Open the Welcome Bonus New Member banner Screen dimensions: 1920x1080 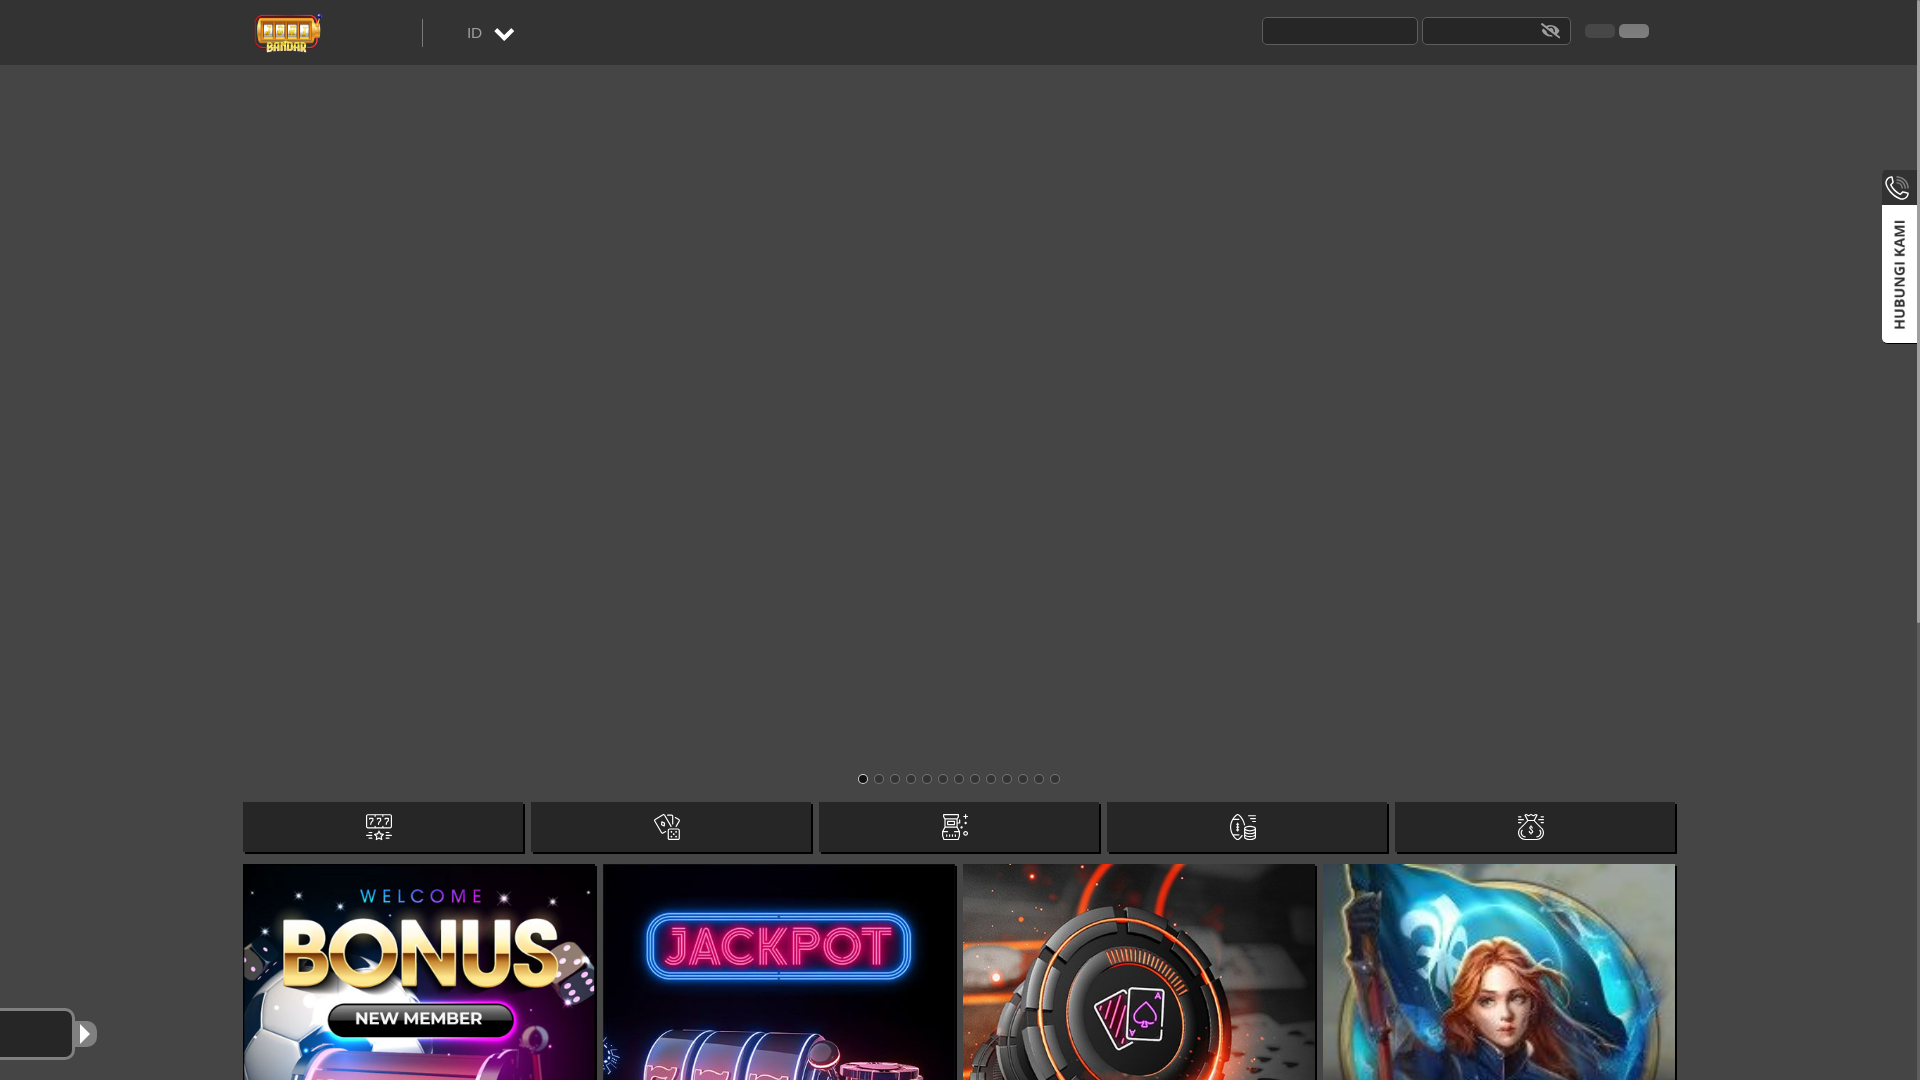pos(419,972)
